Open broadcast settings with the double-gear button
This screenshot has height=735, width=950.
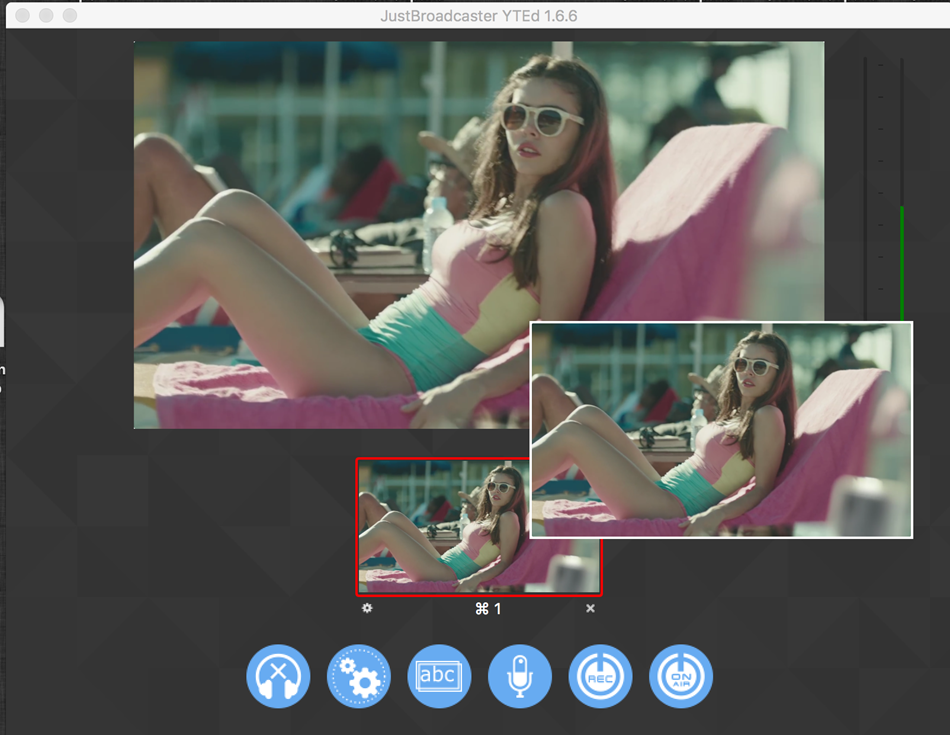[359, 677]
